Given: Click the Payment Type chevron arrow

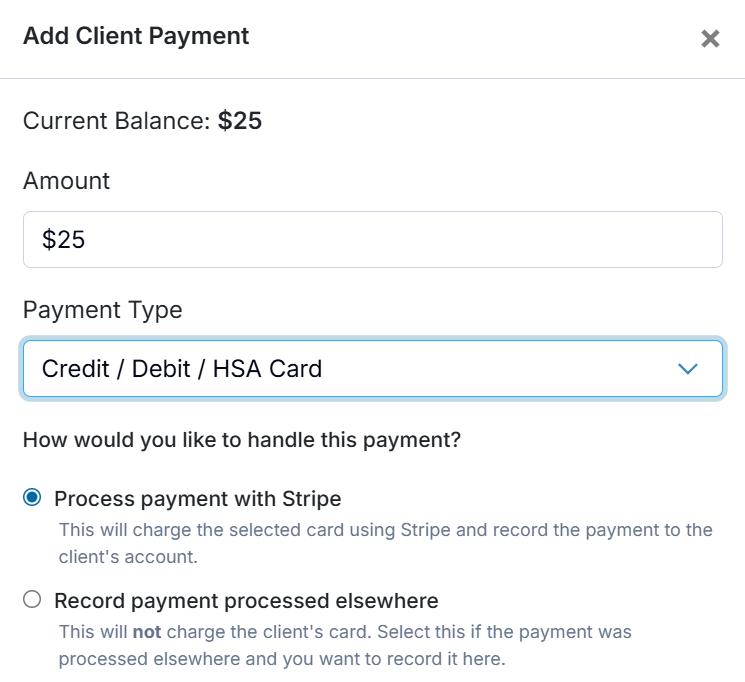Looking at the screenshot, I should click(x=687, y=369).
